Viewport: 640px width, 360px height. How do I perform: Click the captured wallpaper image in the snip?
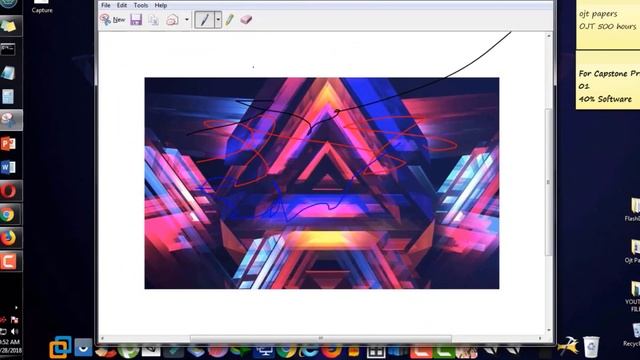322,183
